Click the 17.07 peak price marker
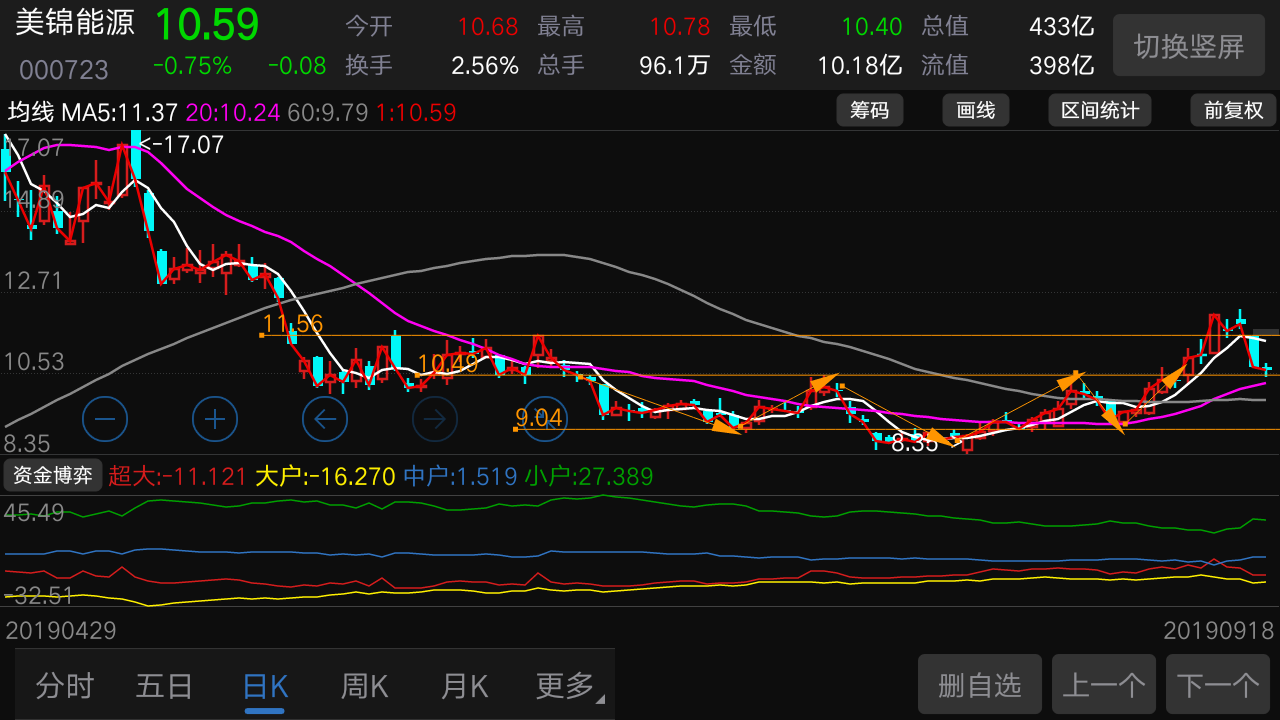 pyautogui.click(x=181, y=145)
